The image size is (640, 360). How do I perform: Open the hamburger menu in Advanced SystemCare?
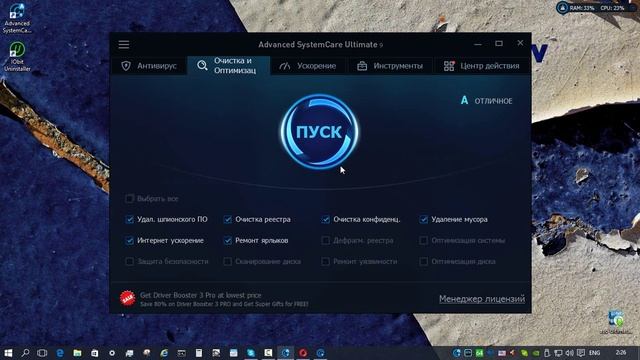(x=124, y=44)
